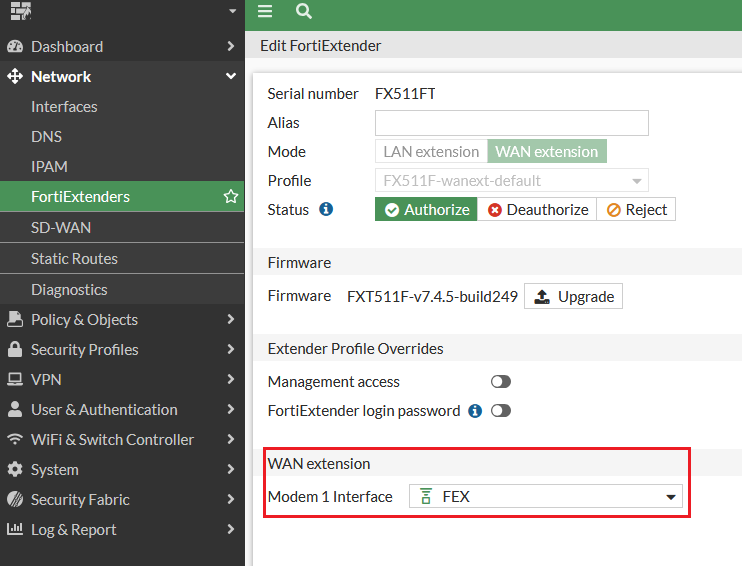Click the Deauthorize button
The height and width of the screenshot is (566, 742).
[537, 210]
